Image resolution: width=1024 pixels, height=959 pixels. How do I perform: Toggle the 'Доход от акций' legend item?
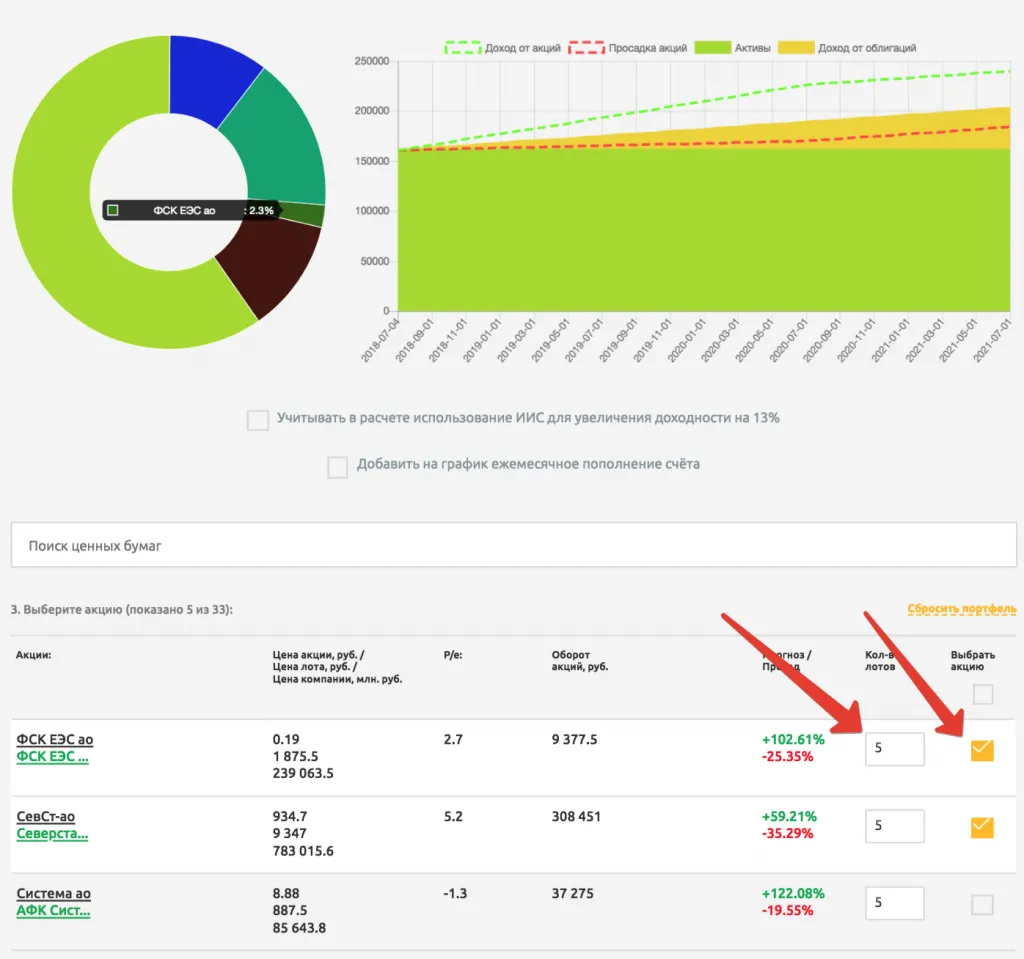click(501, 48)
